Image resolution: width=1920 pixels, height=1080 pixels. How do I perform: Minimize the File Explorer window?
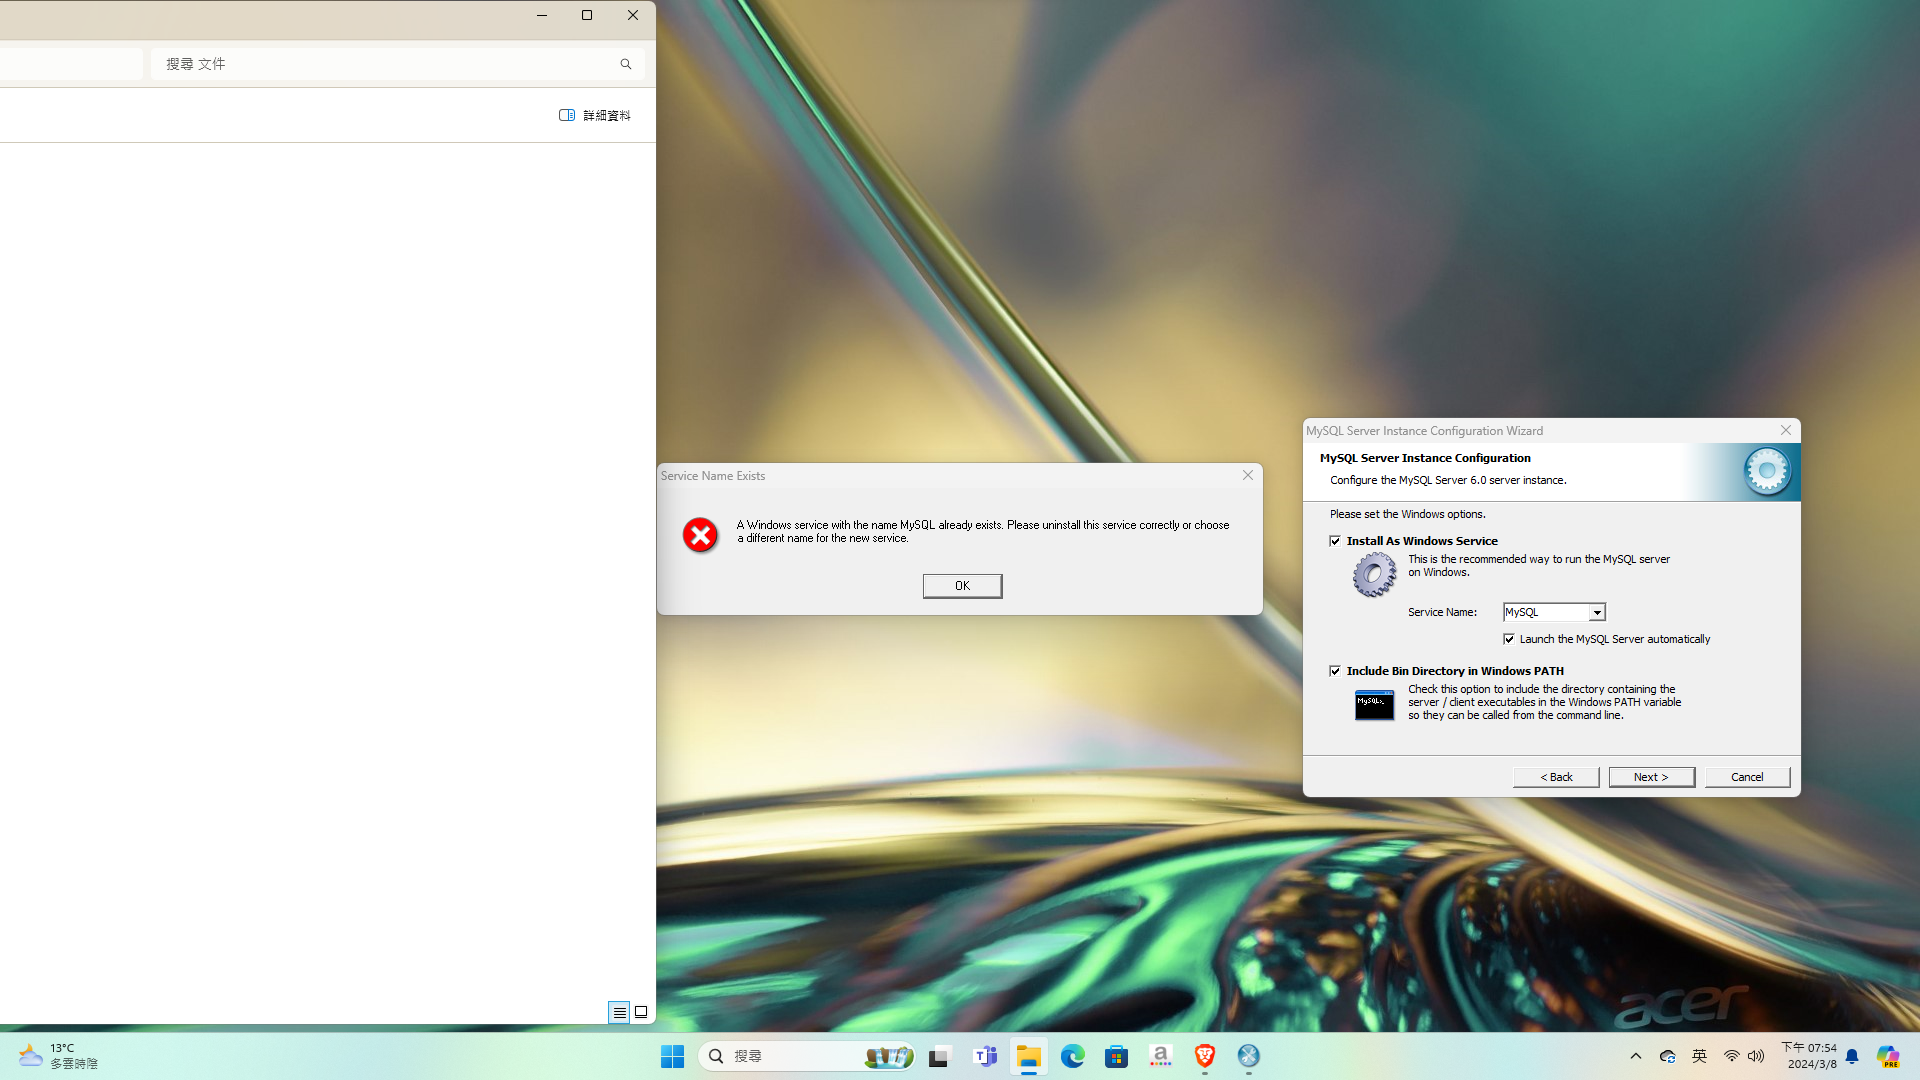click(x=542, y=15)
